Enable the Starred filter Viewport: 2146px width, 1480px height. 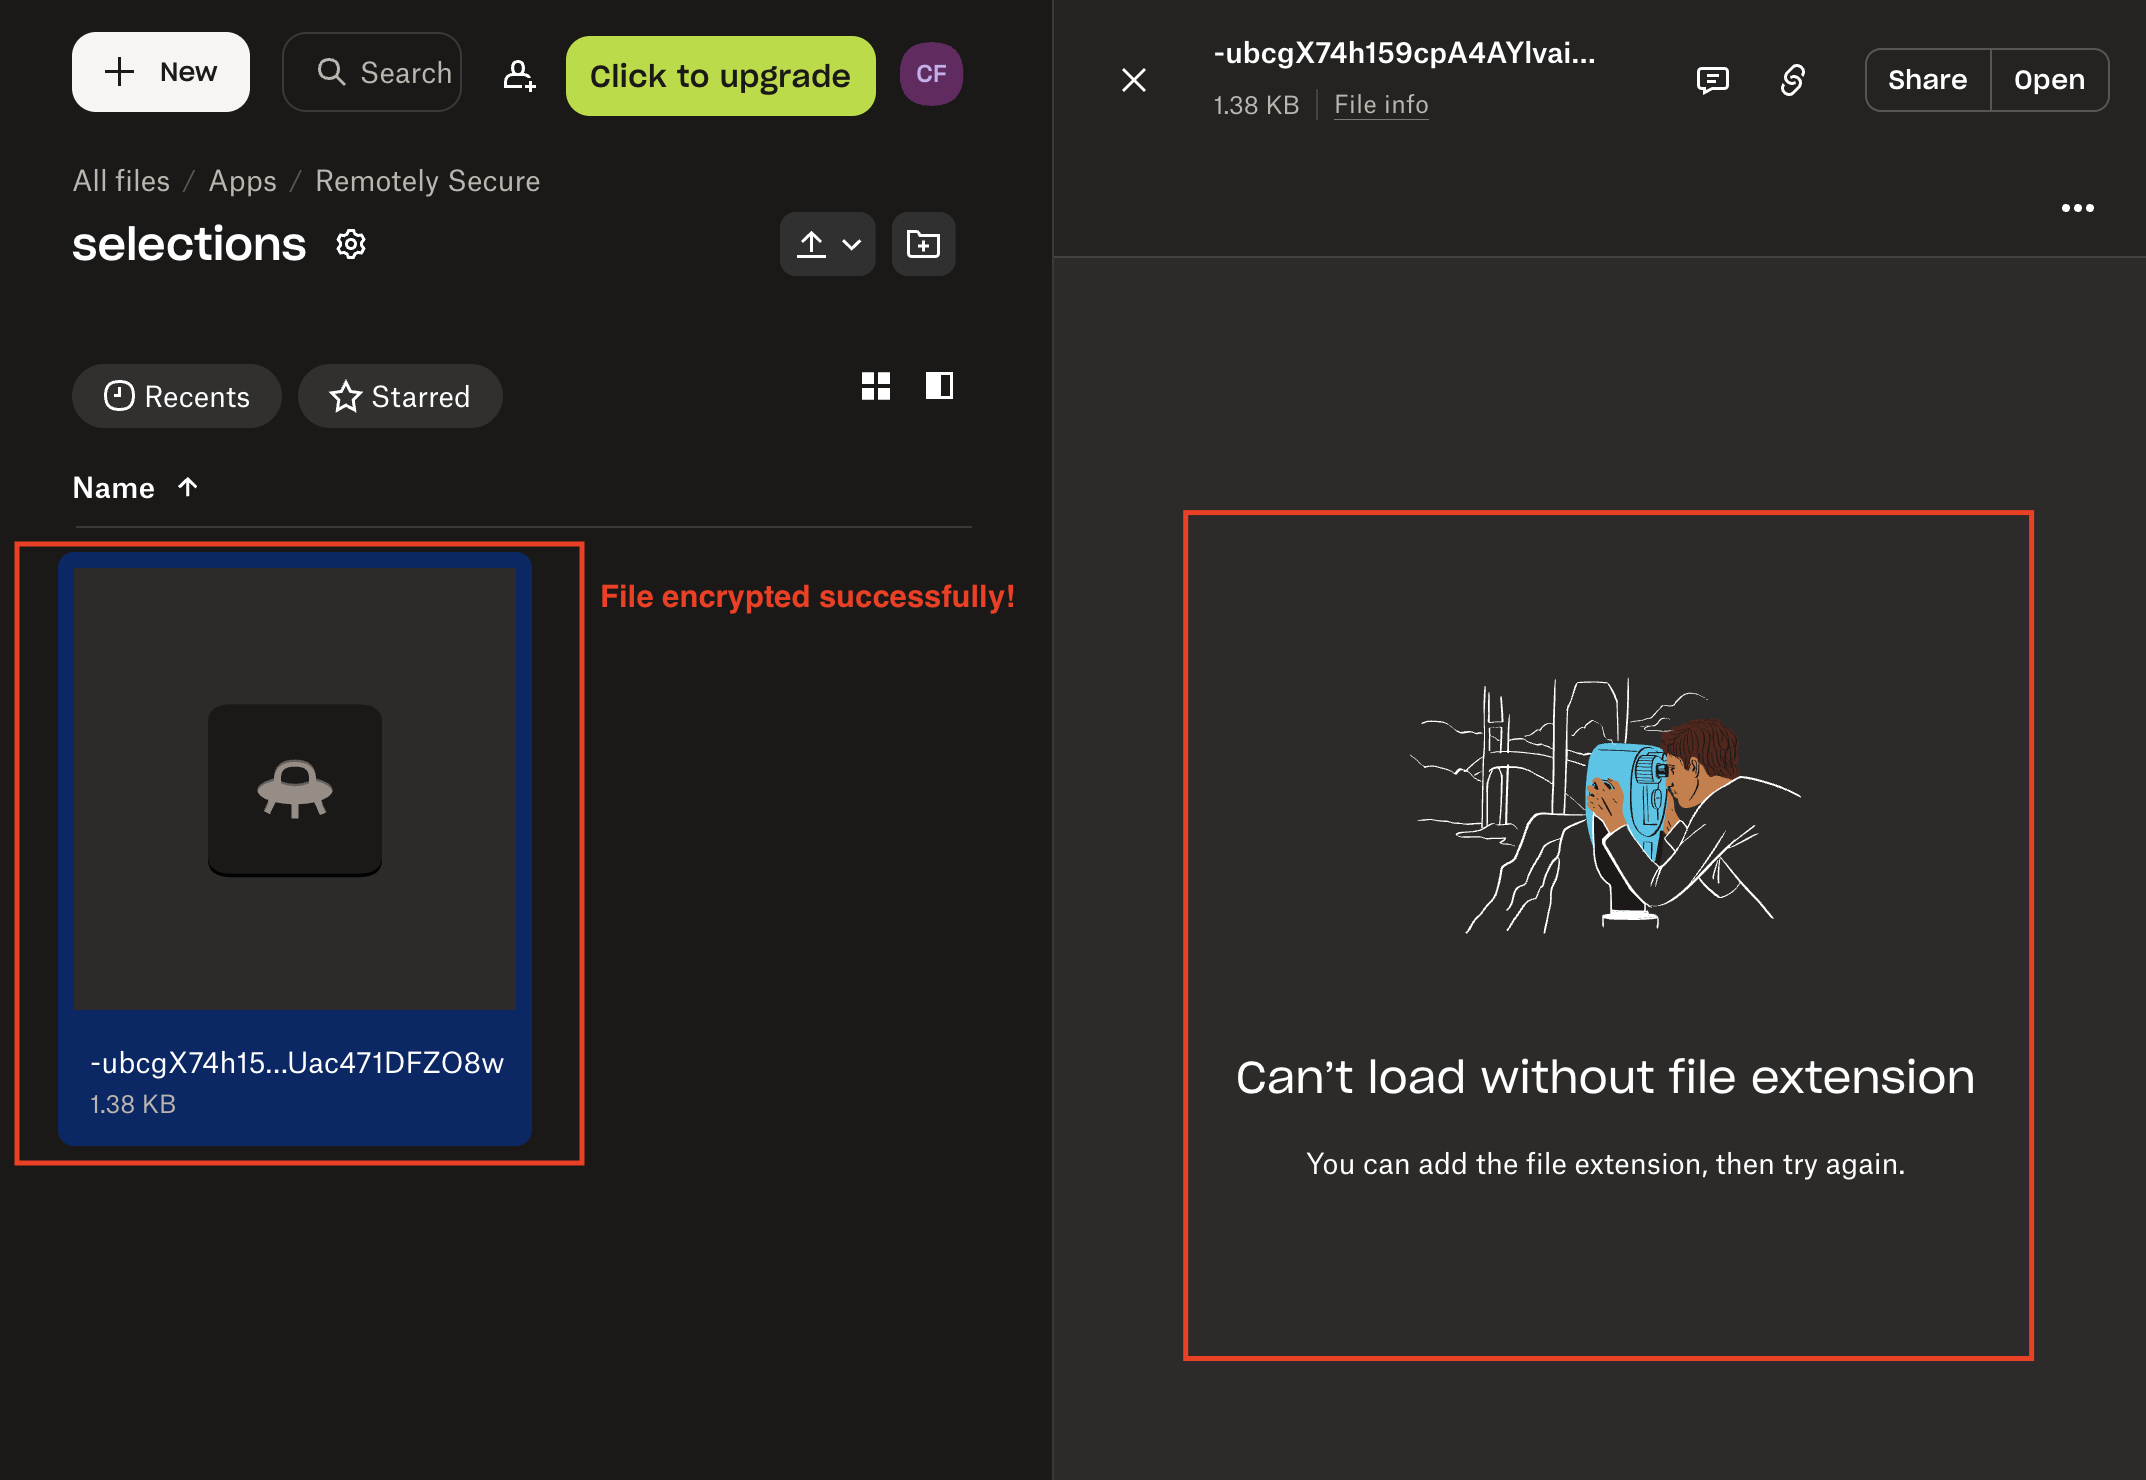399,396
